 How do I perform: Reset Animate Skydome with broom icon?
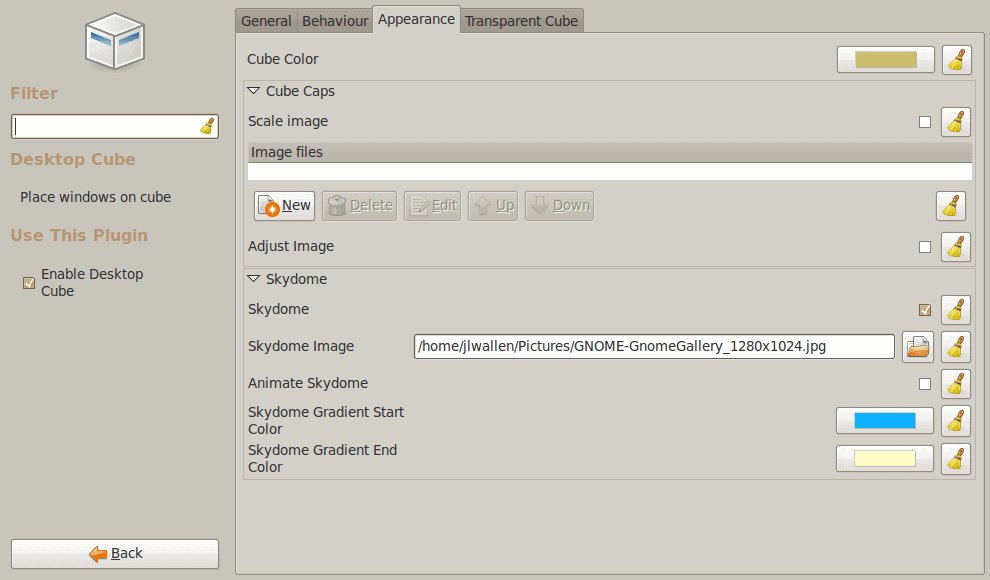tap(955, 384)
